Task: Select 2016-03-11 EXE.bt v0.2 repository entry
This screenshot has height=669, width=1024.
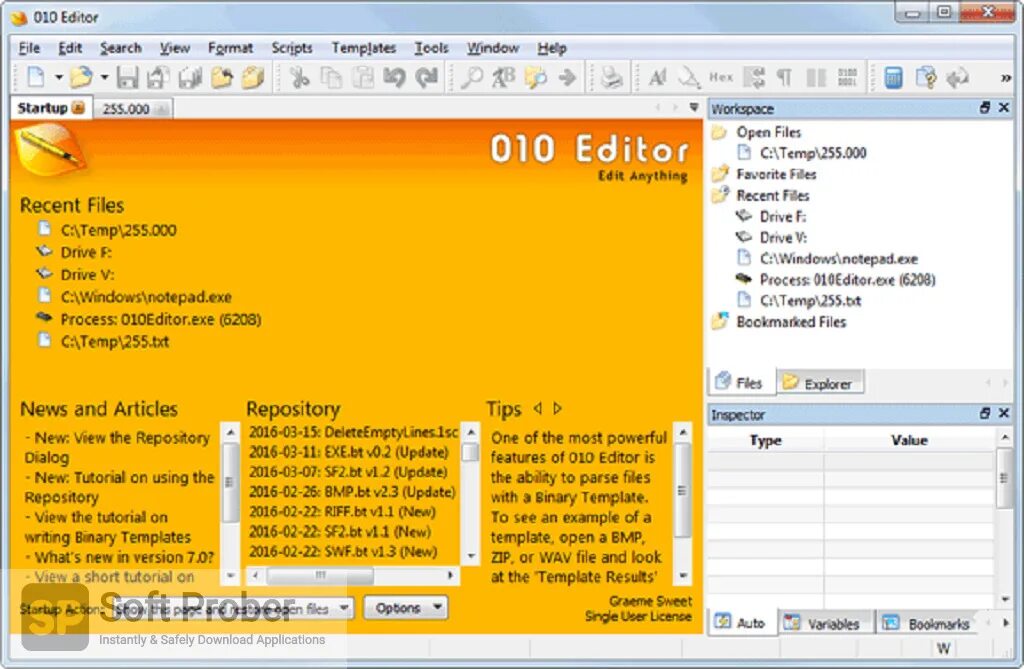Action: (349, 452)
